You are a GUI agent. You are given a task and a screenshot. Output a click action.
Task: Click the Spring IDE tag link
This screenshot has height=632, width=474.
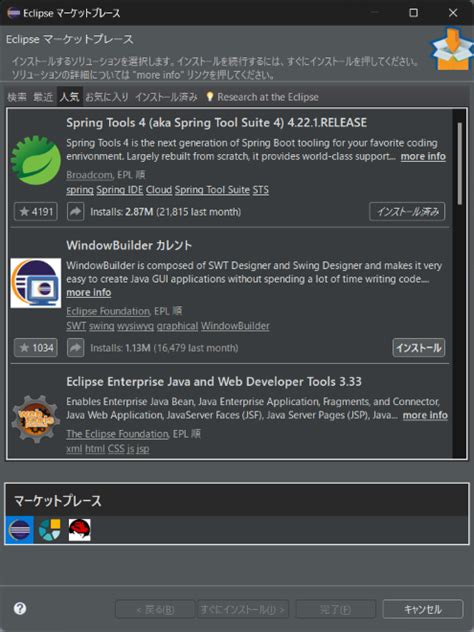[120, 190]
